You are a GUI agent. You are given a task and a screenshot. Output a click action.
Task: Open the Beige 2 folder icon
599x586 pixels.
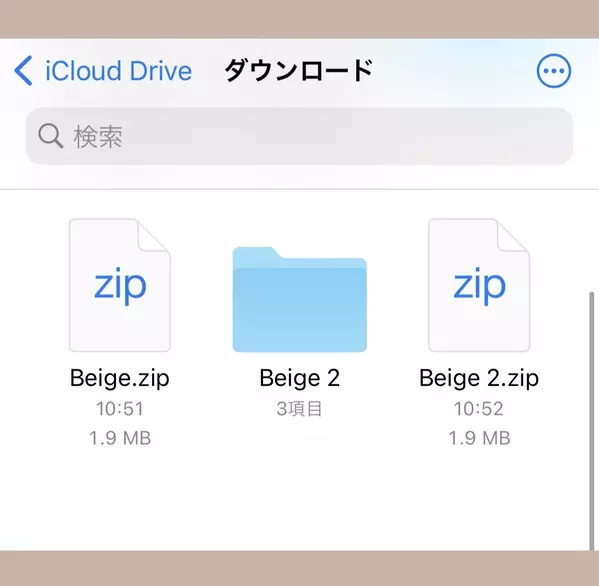300,299
